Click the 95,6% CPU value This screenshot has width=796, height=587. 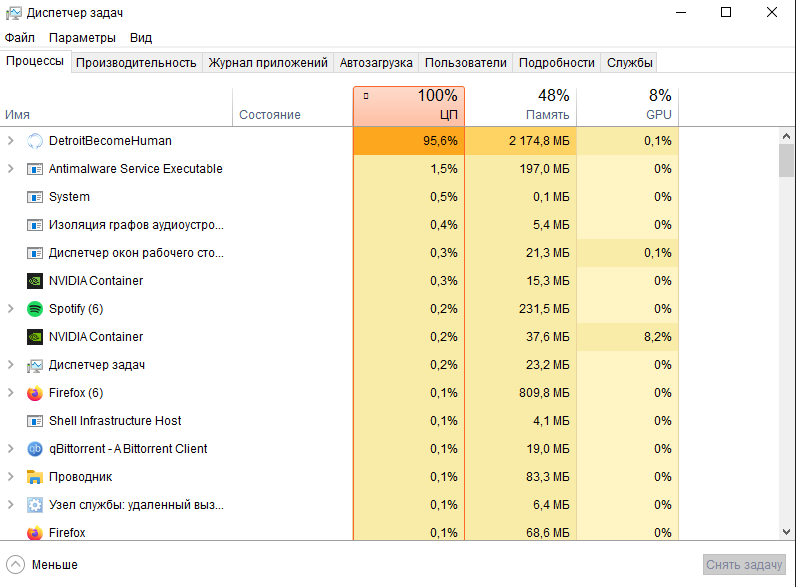tap(440, 141)
